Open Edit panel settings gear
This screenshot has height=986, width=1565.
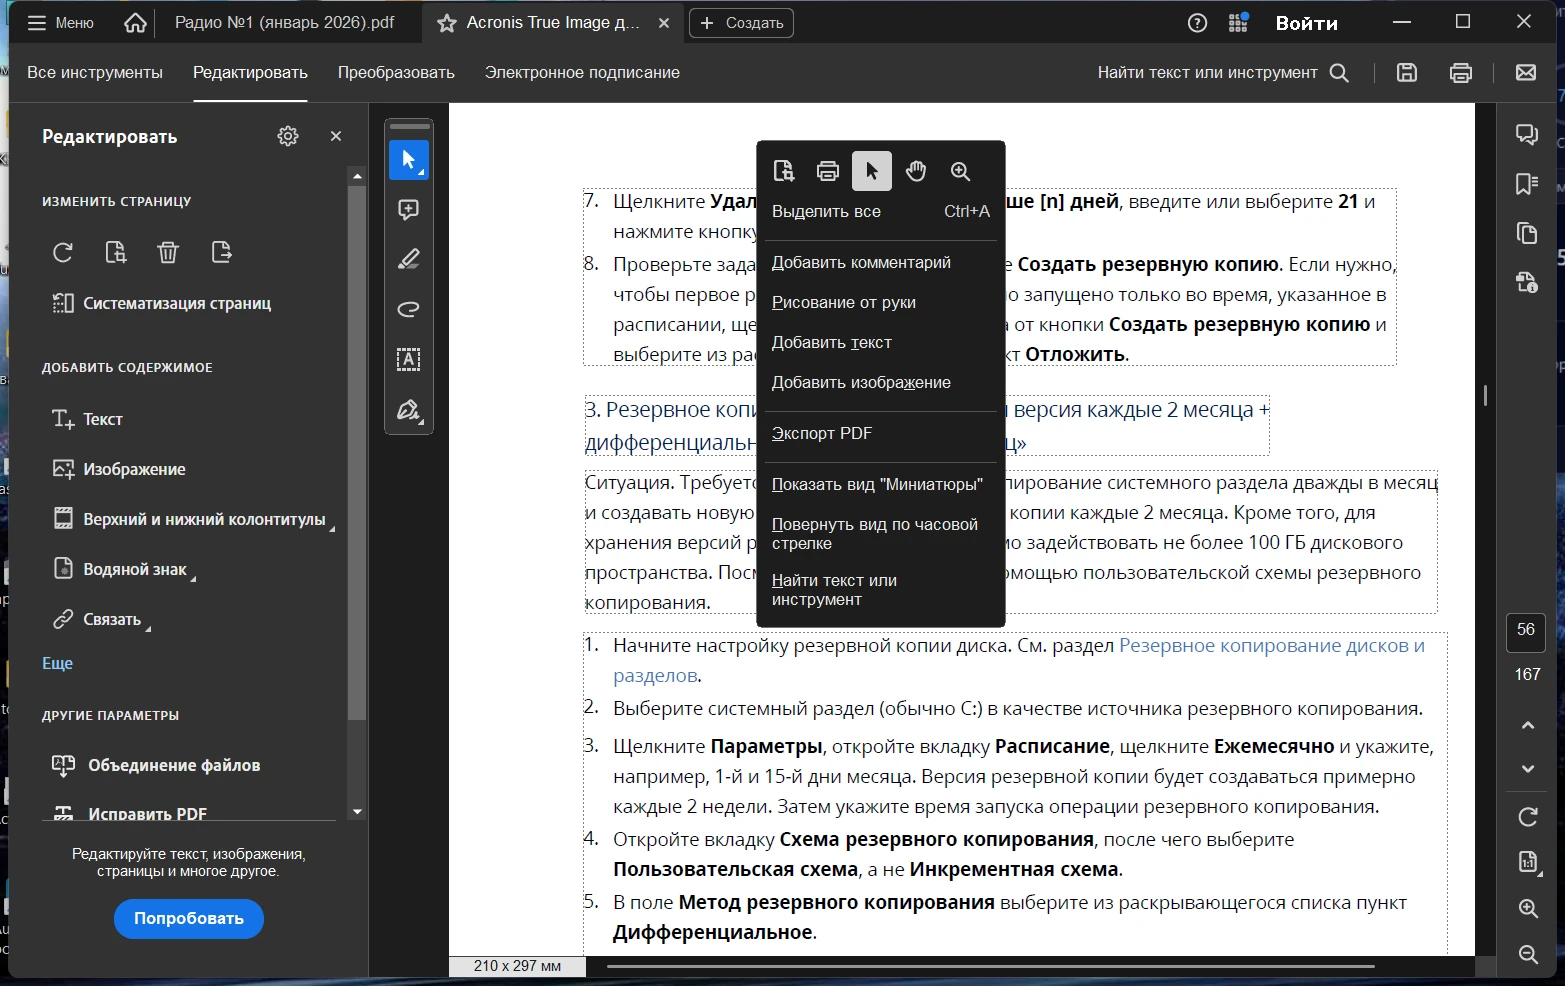coord(288,137)
